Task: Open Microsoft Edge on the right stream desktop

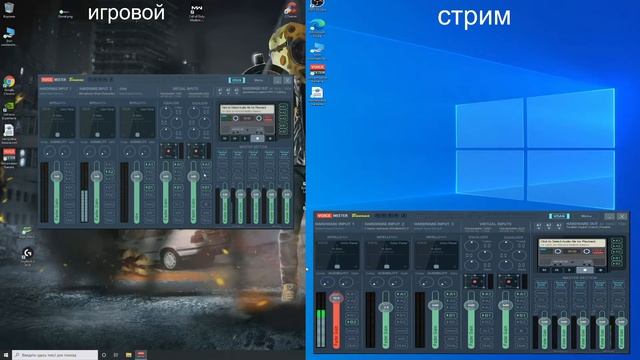Action: pyautogui.click(x=318, y=28)
